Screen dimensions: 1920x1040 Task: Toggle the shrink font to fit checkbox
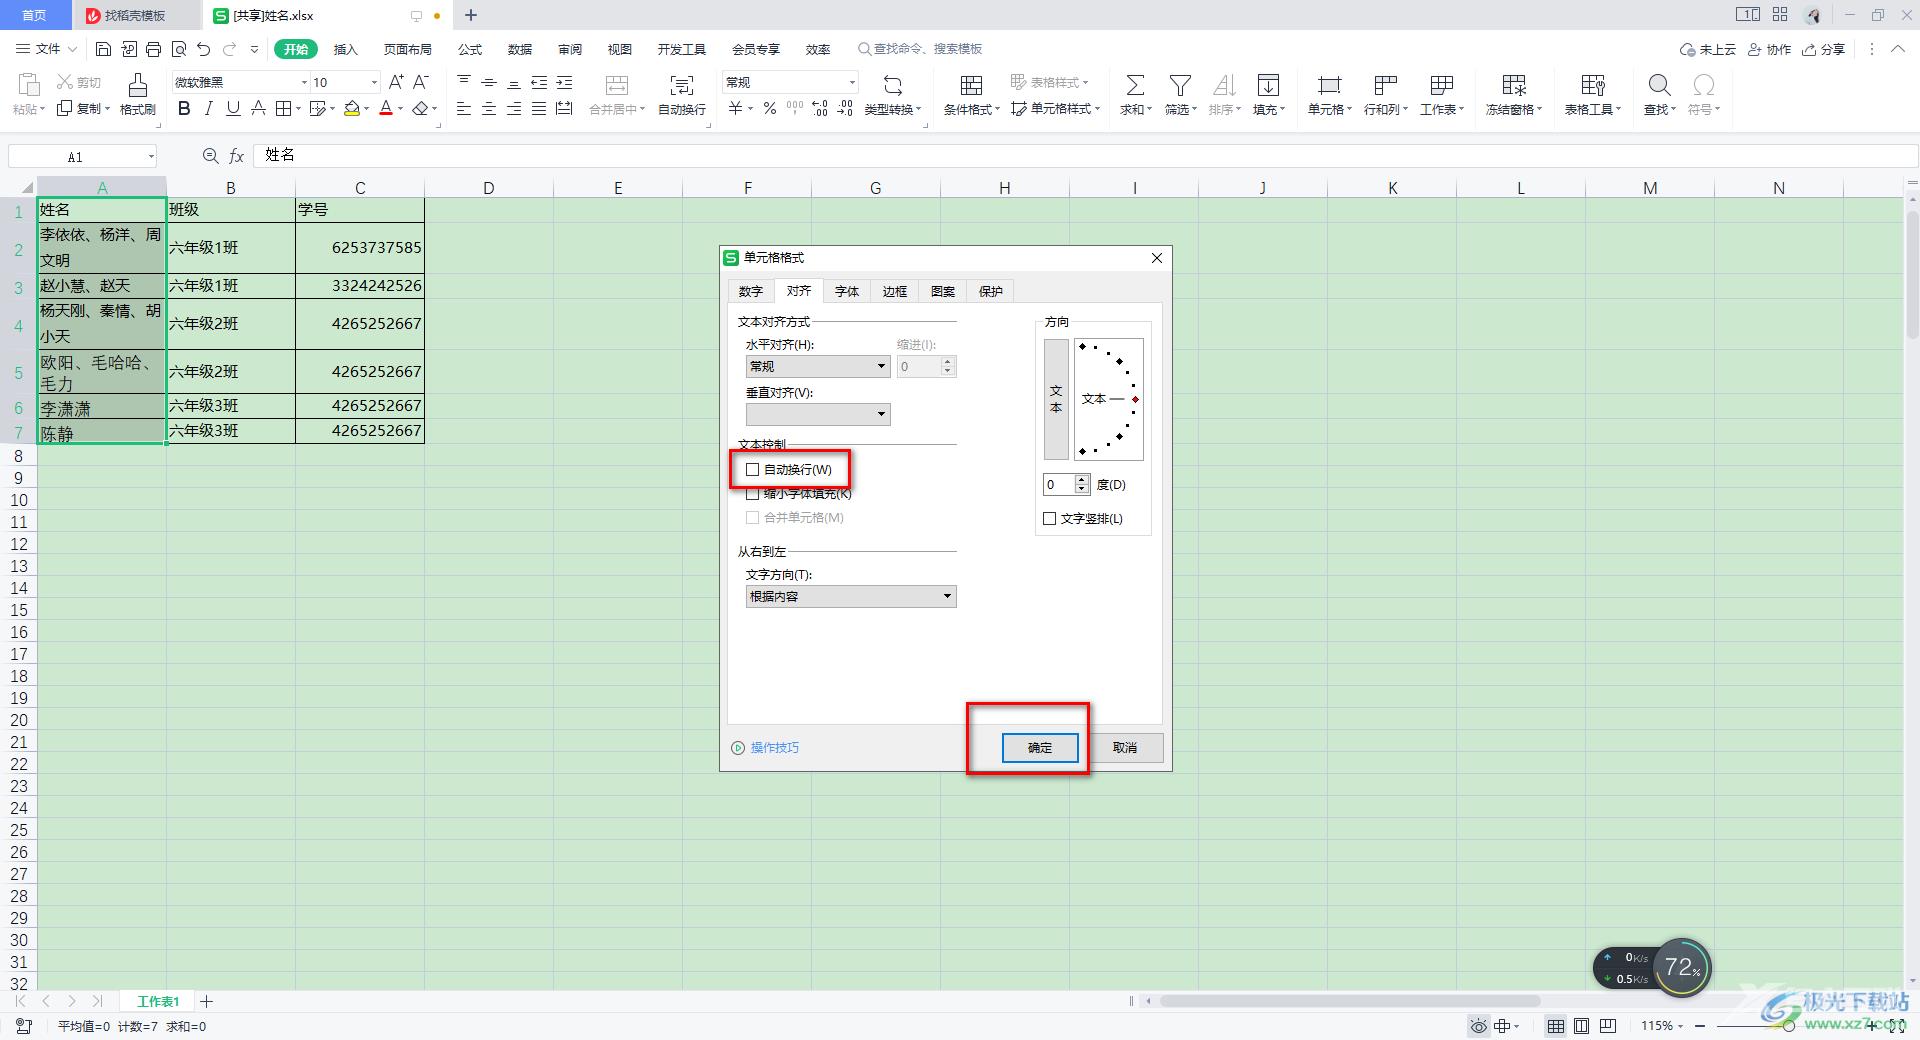(753, 494)
